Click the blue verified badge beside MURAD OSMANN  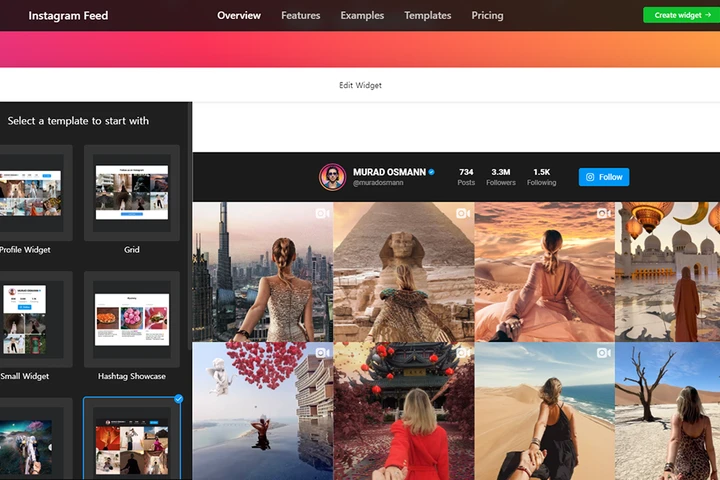click(432, 172)
